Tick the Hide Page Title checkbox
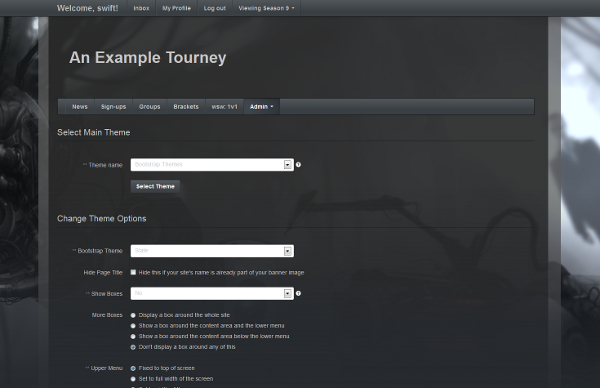The image size is (600, 388). point(133,272)
